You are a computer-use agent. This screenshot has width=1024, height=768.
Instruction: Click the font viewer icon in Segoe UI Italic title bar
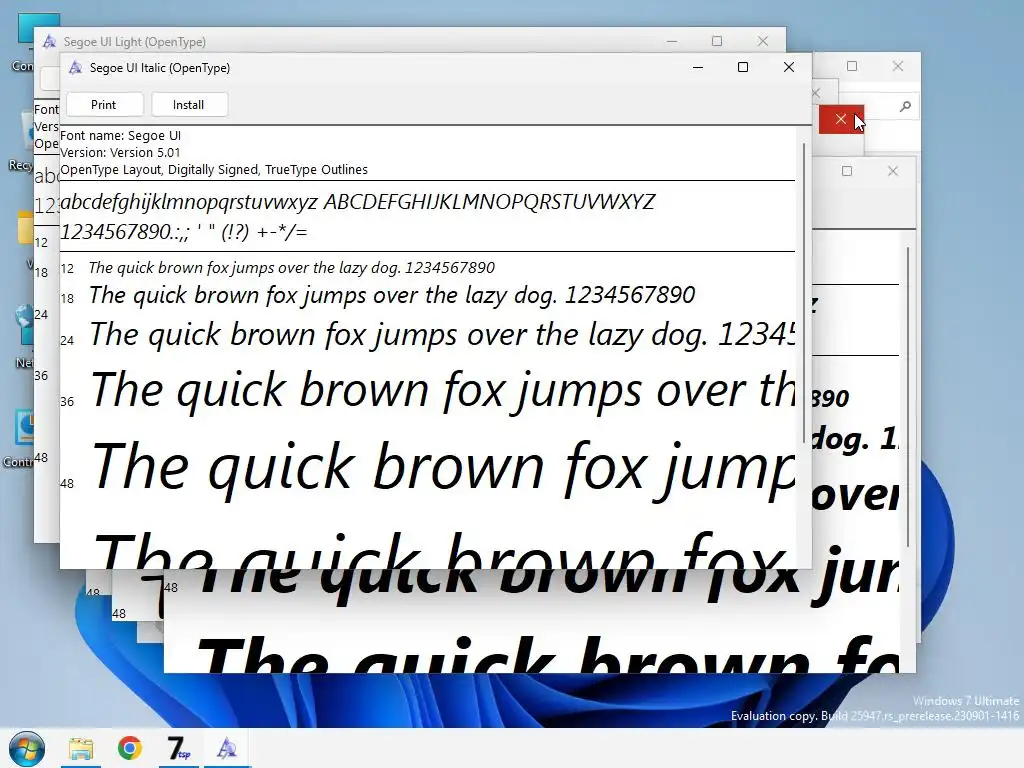tap(76, 67)
